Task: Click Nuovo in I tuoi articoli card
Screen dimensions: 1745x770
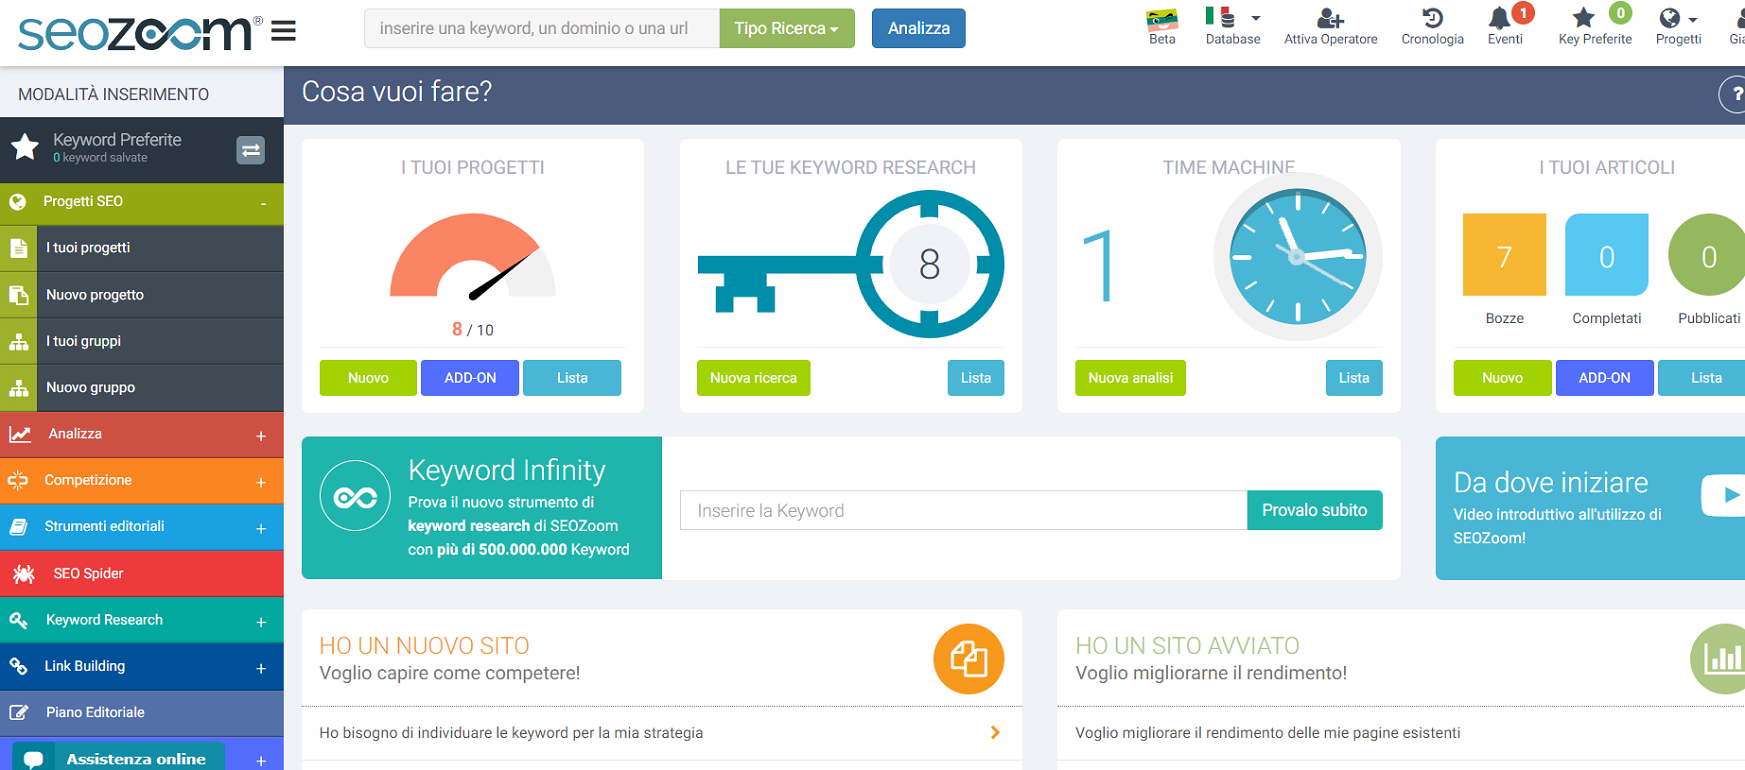Action: (1502, 378)
